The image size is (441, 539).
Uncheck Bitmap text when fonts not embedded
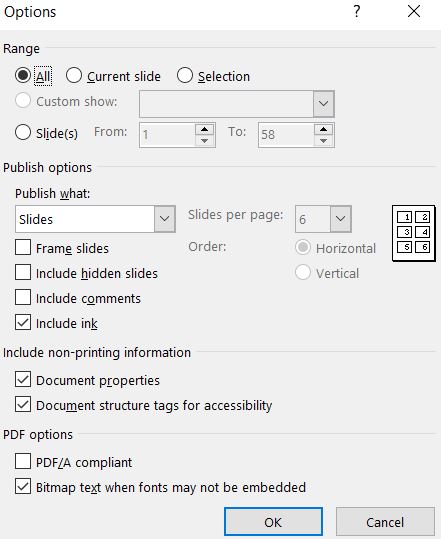coord(23,487)
